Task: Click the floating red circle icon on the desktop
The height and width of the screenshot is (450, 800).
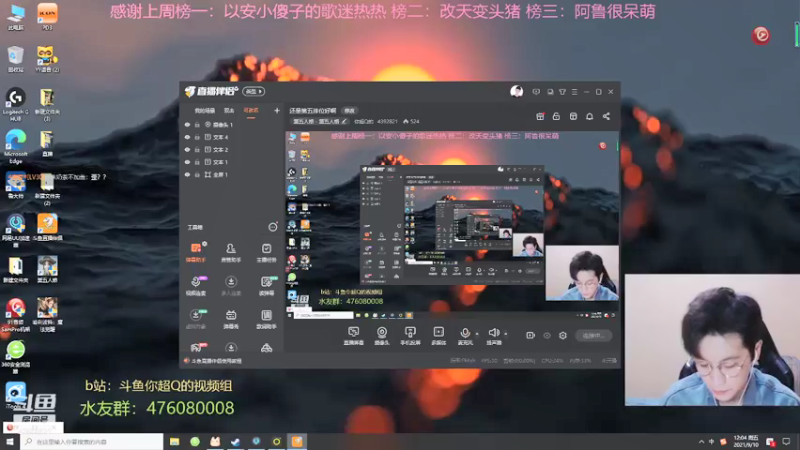Action: 761,35
